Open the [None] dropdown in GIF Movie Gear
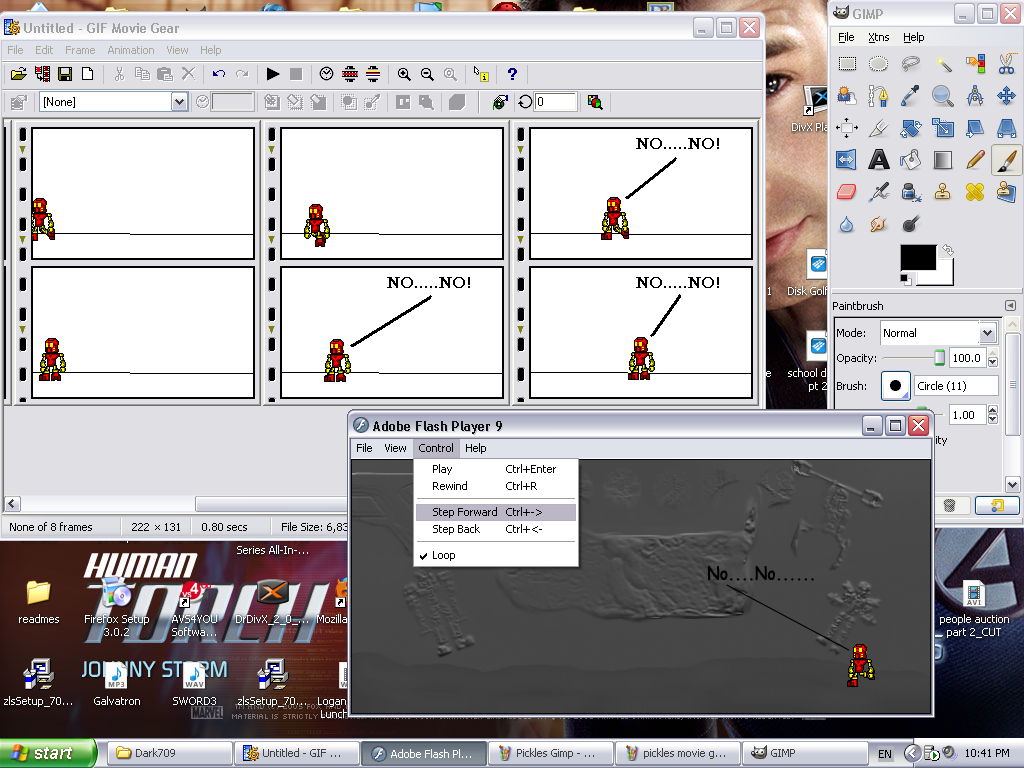The width and height of the screenshot is (1024, 769). point(179,102)
